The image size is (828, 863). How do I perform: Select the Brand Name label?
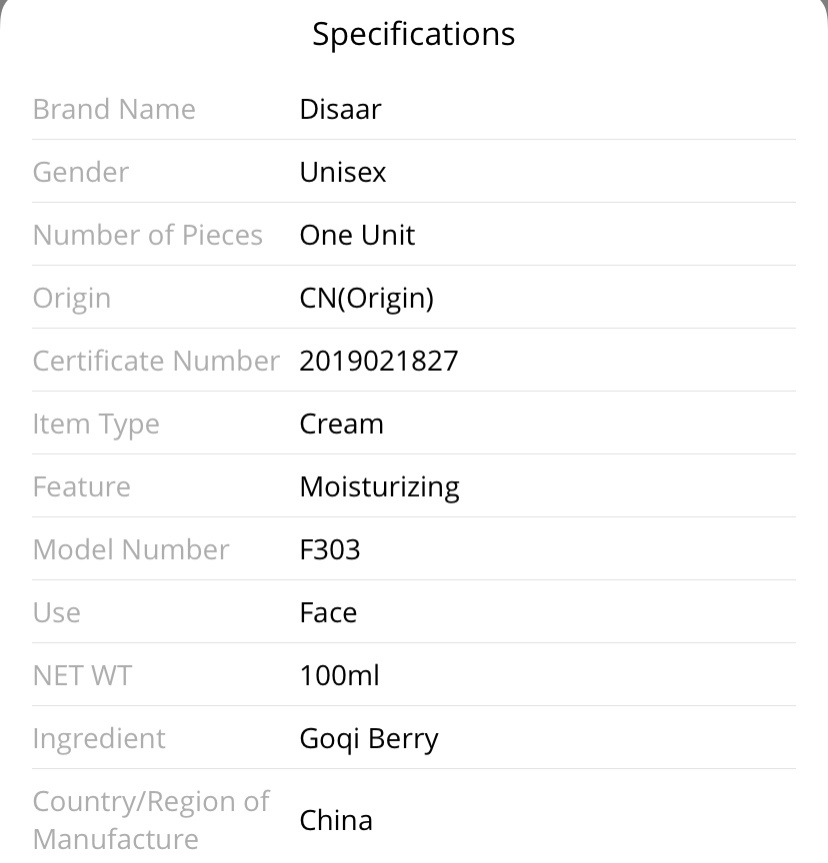114,109
